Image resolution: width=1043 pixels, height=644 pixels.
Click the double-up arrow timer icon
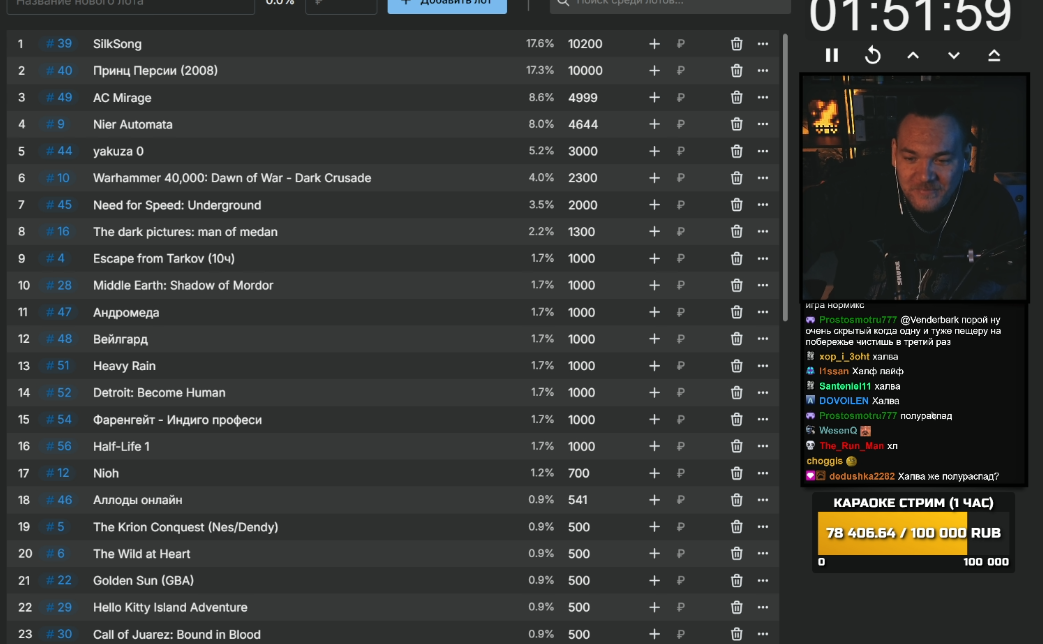[994, 56]
